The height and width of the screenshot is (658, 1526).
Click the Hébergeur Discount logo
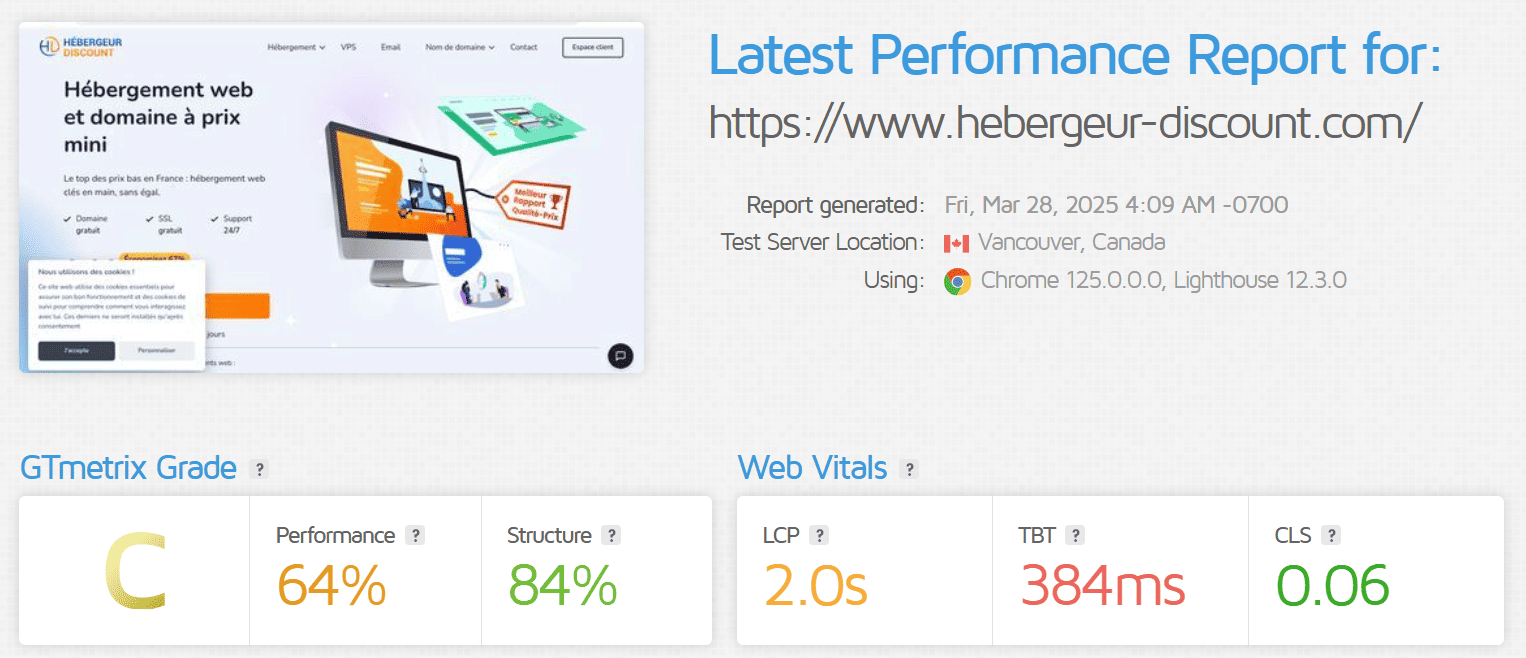click(80, 47)
